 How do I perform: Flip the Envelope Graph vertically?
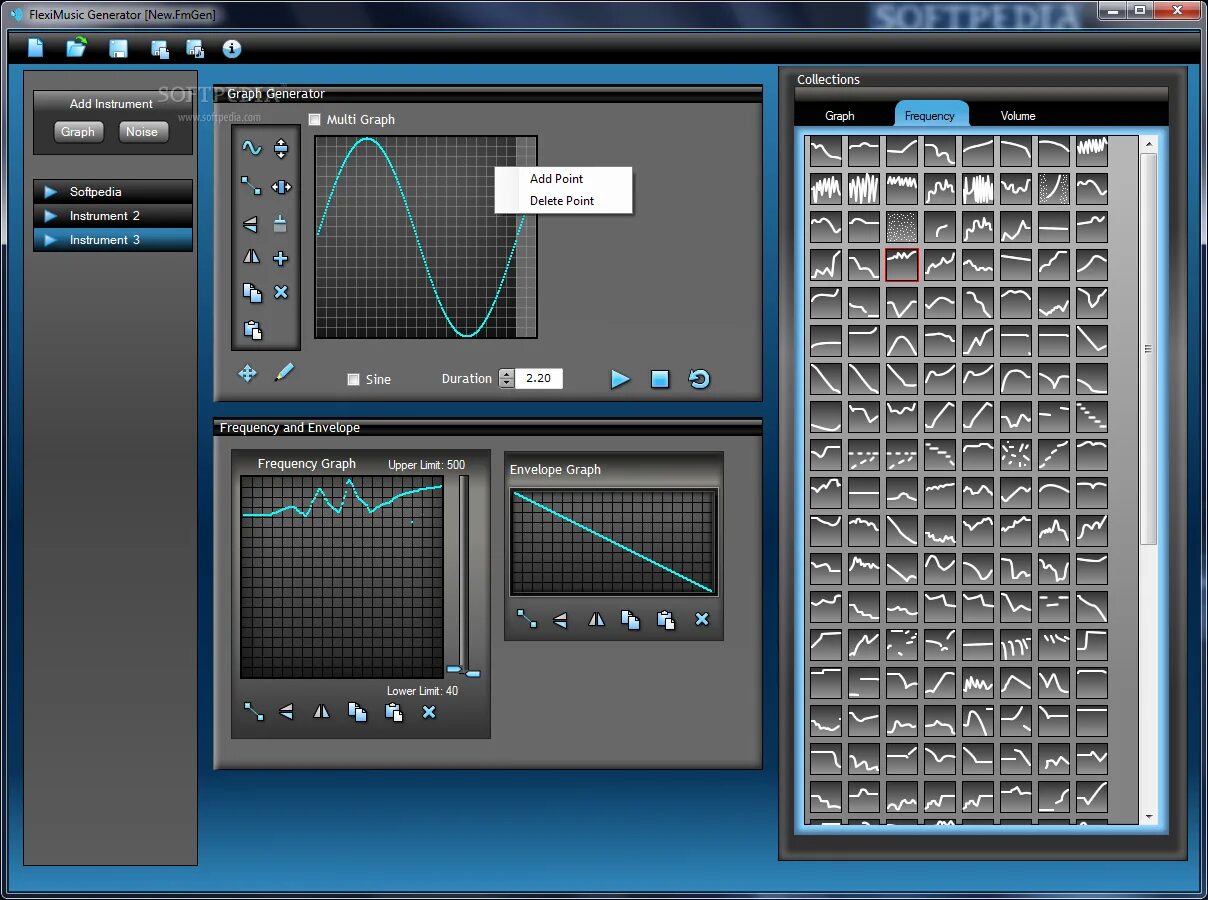pyautogui.click(x=560, y=620)
